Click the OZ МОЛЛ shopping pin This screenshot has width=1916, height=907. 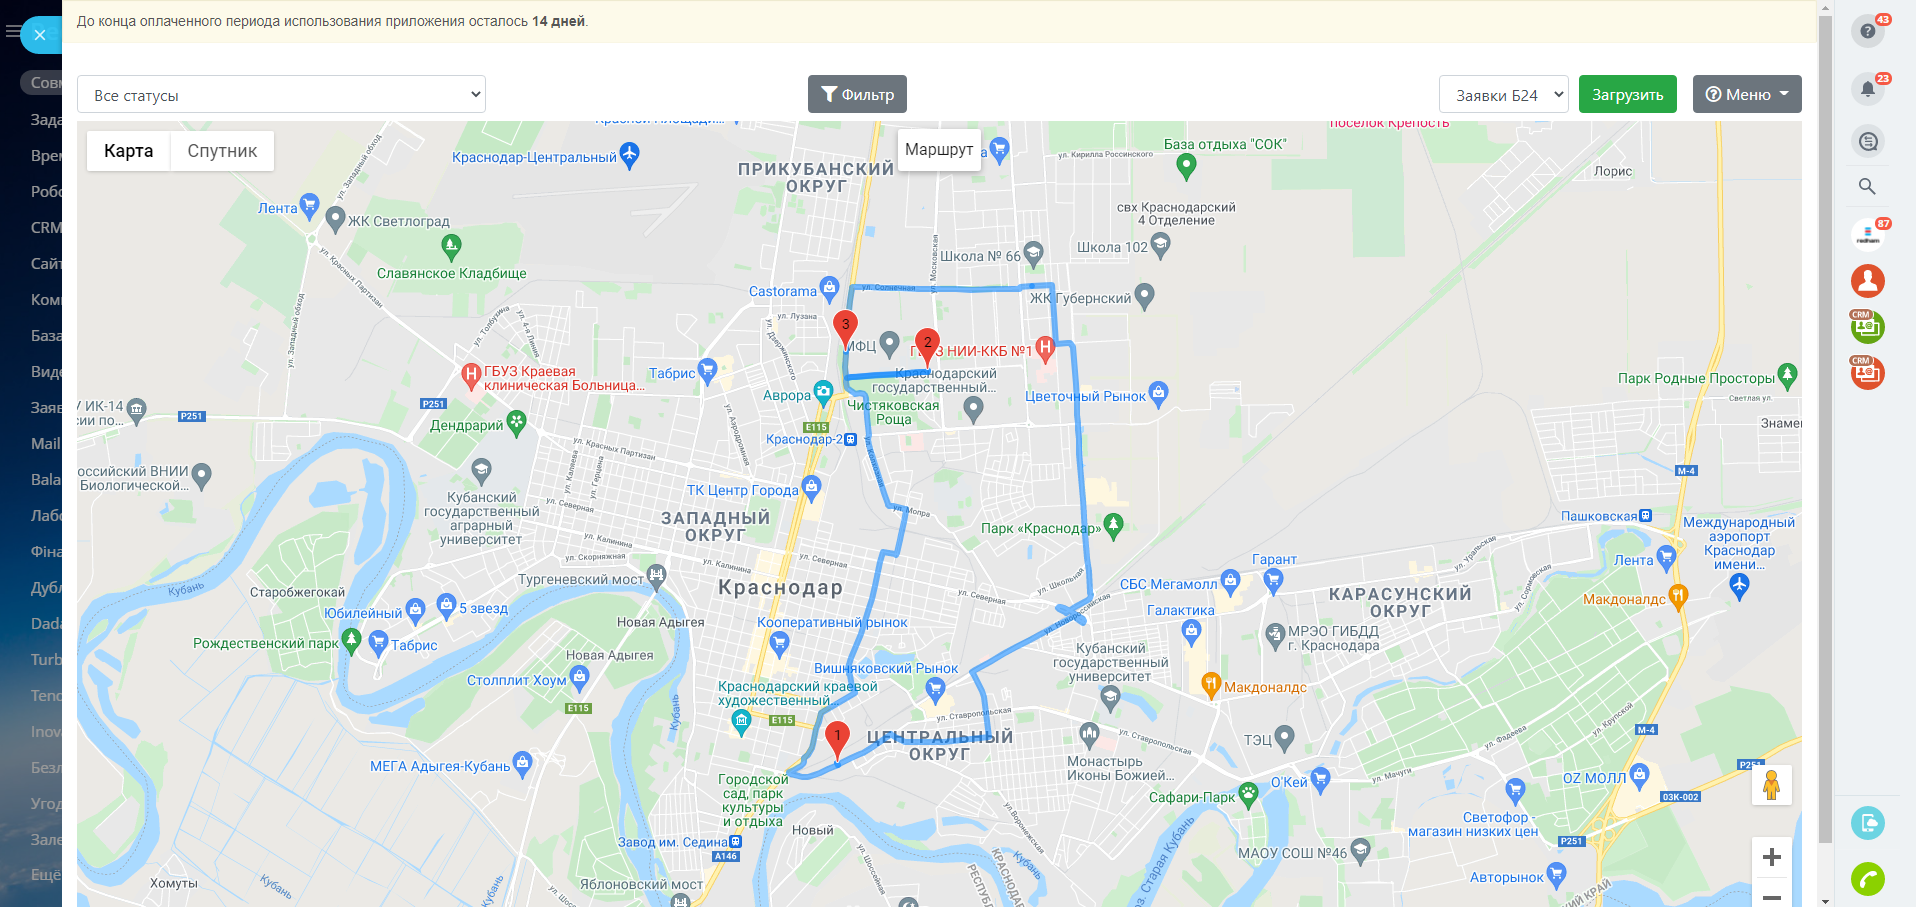click(1639, 775)
